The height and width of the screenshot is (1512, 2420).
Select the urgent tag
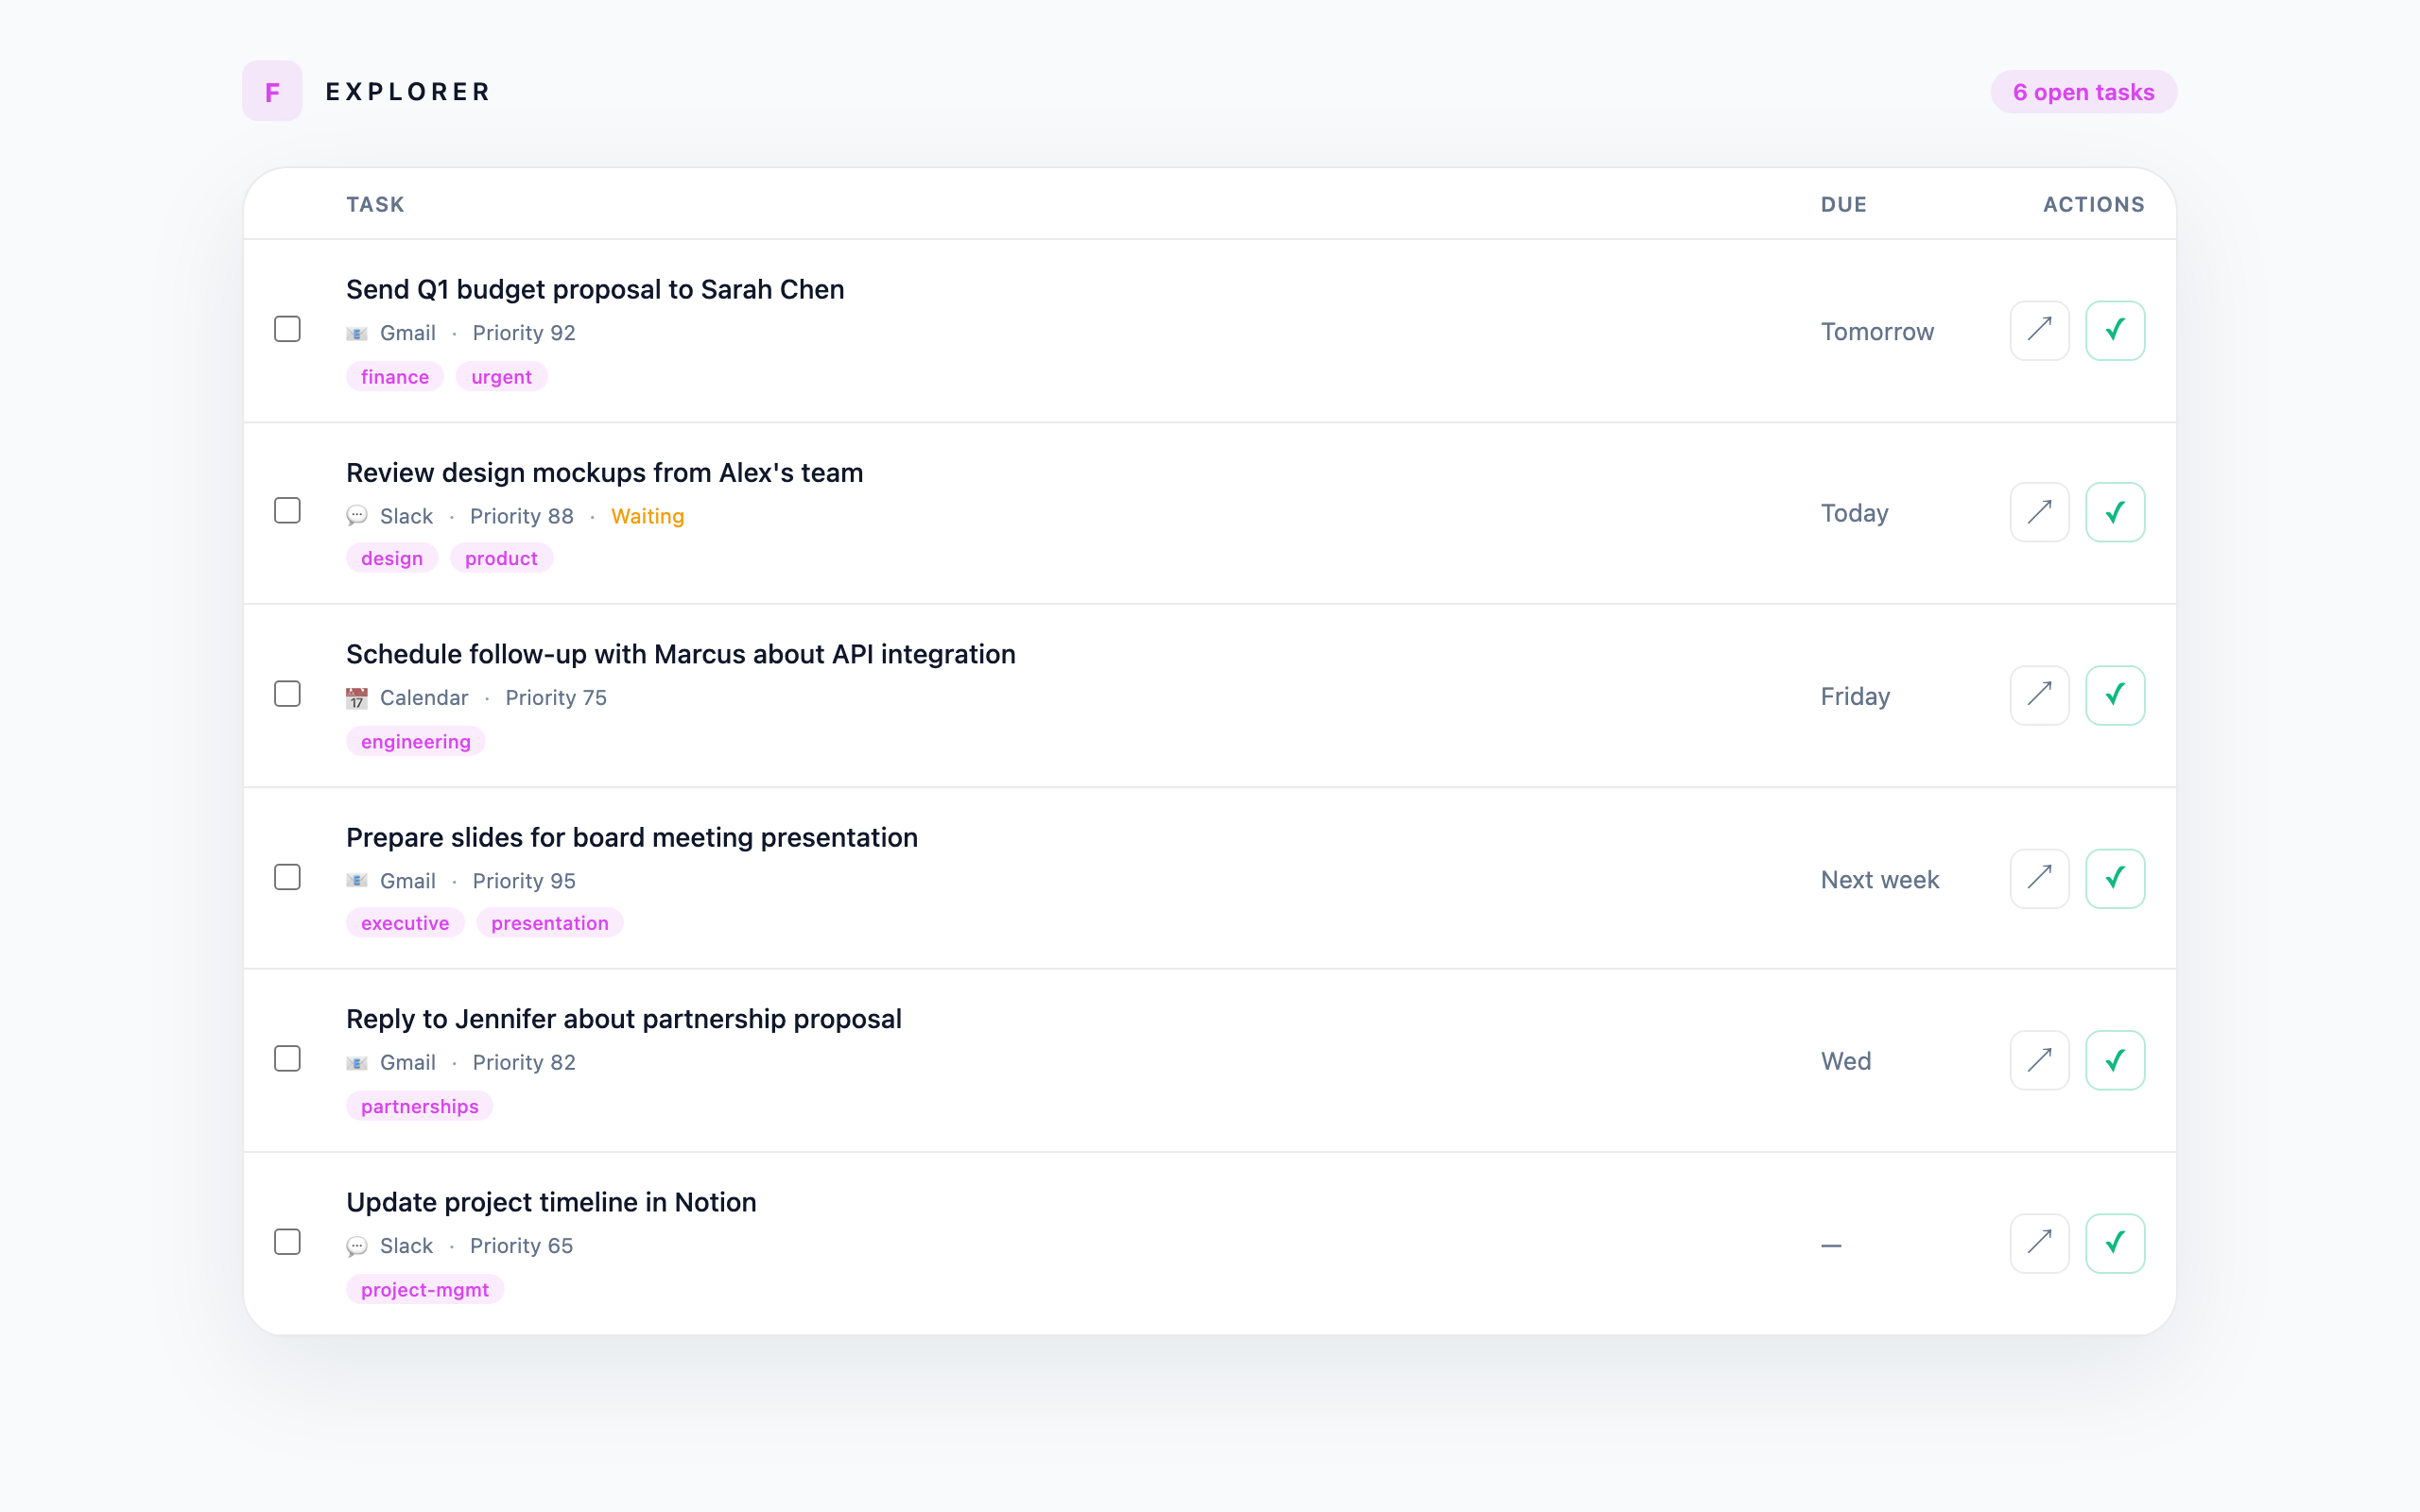pyautogui.click(x=501, y=377)
